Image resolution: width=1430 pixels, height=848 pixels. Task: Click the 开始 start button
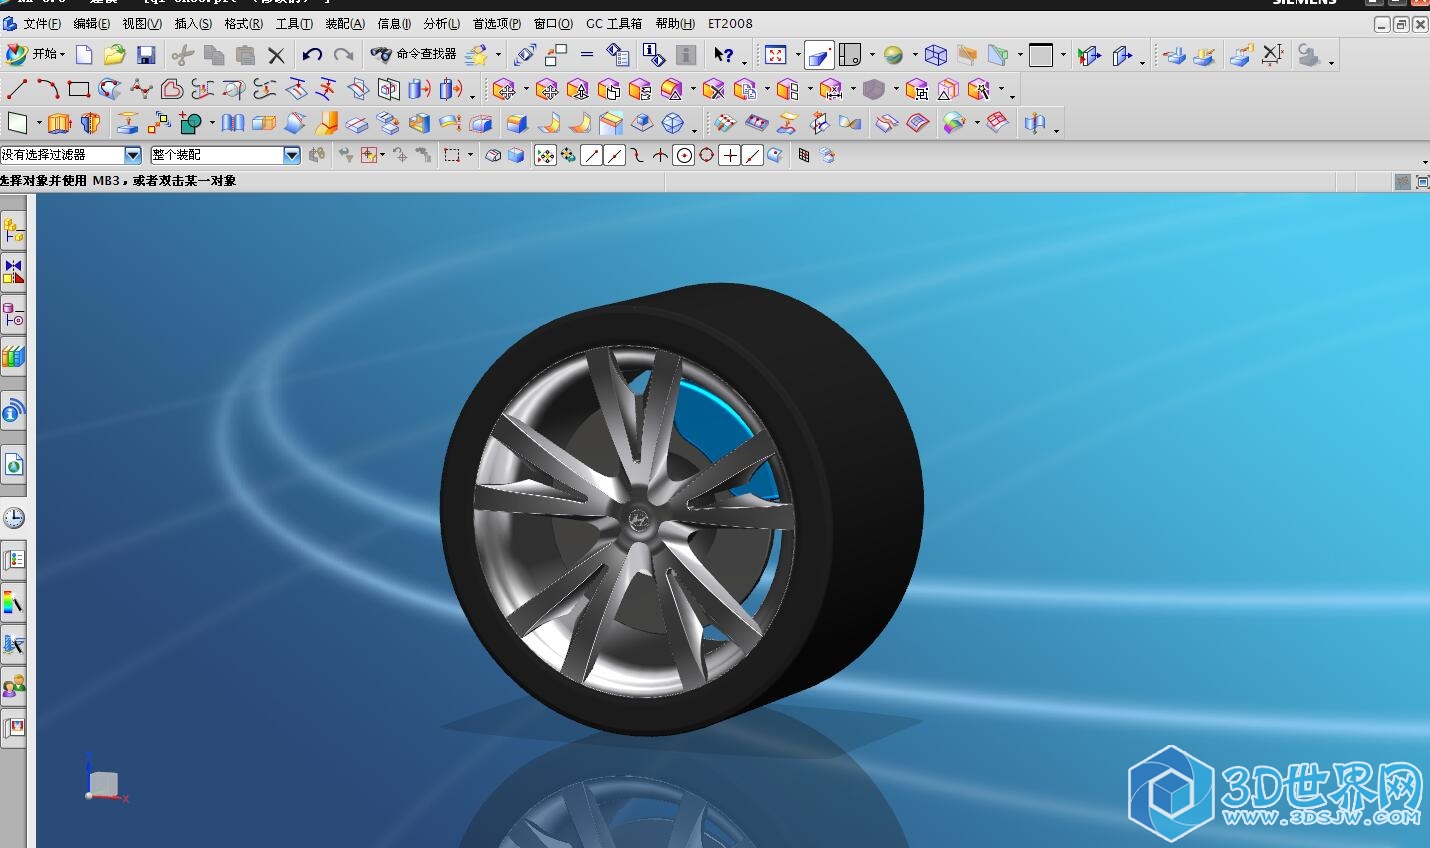(x=35, y=55)
